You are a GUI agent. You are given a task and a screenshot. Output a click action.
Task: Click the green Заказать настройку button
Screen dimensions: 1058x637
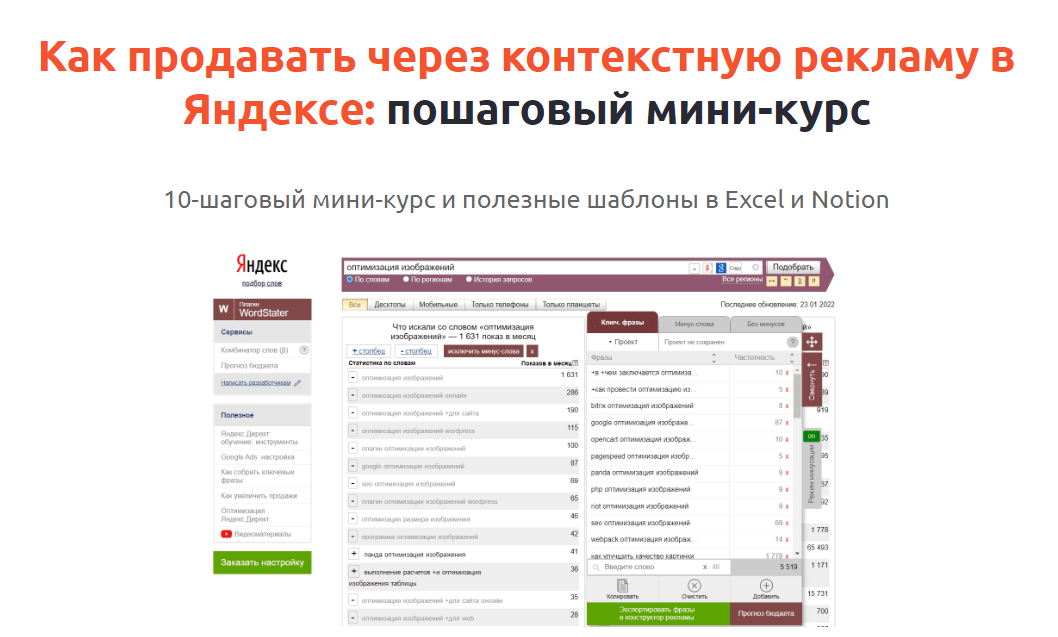[x=261, y=562]
